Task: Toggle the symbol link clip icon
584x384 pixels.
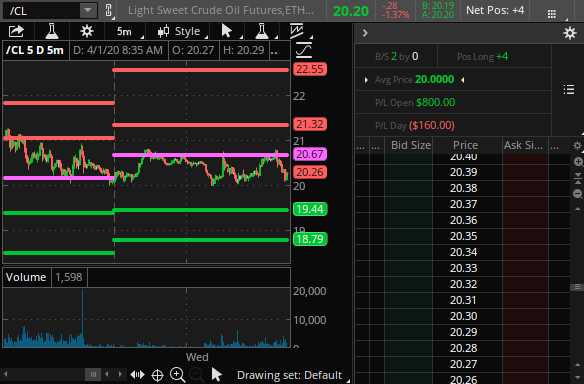Action: pos(108,10)
